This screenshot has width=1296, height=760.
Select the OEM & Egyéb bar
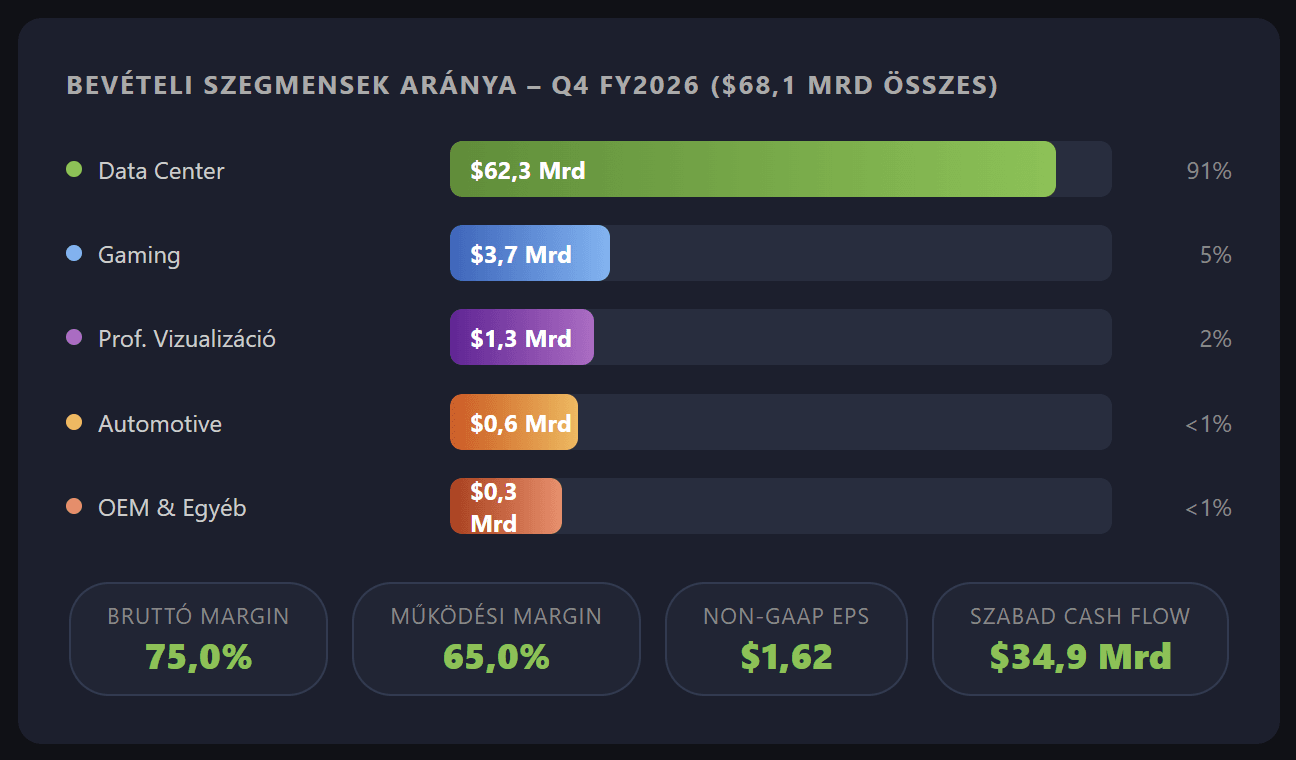[505, 505]
